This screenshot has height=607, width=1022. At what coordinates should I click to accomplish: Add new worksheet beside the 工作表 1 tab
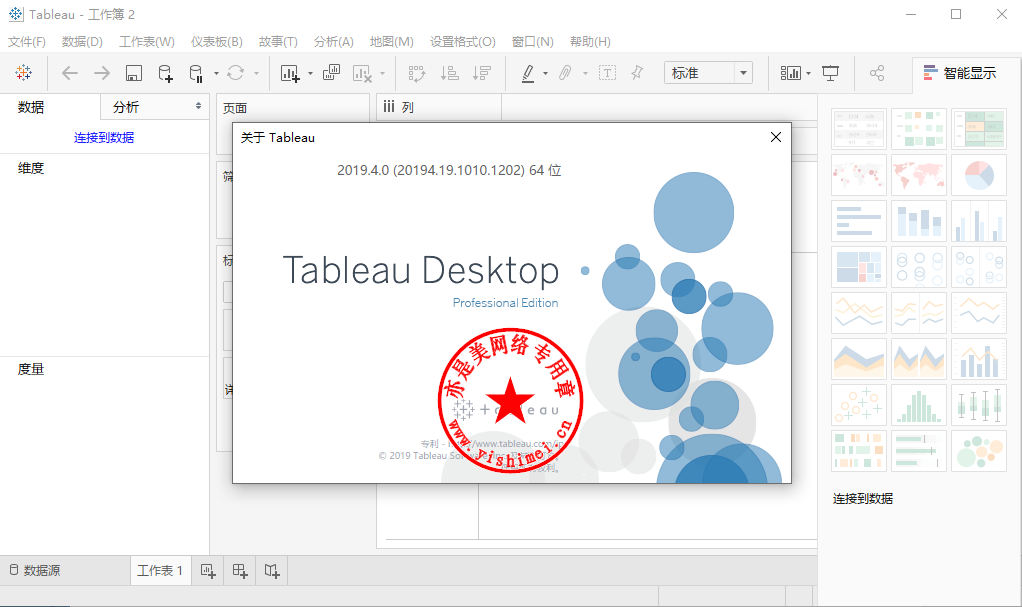[208, 571]
